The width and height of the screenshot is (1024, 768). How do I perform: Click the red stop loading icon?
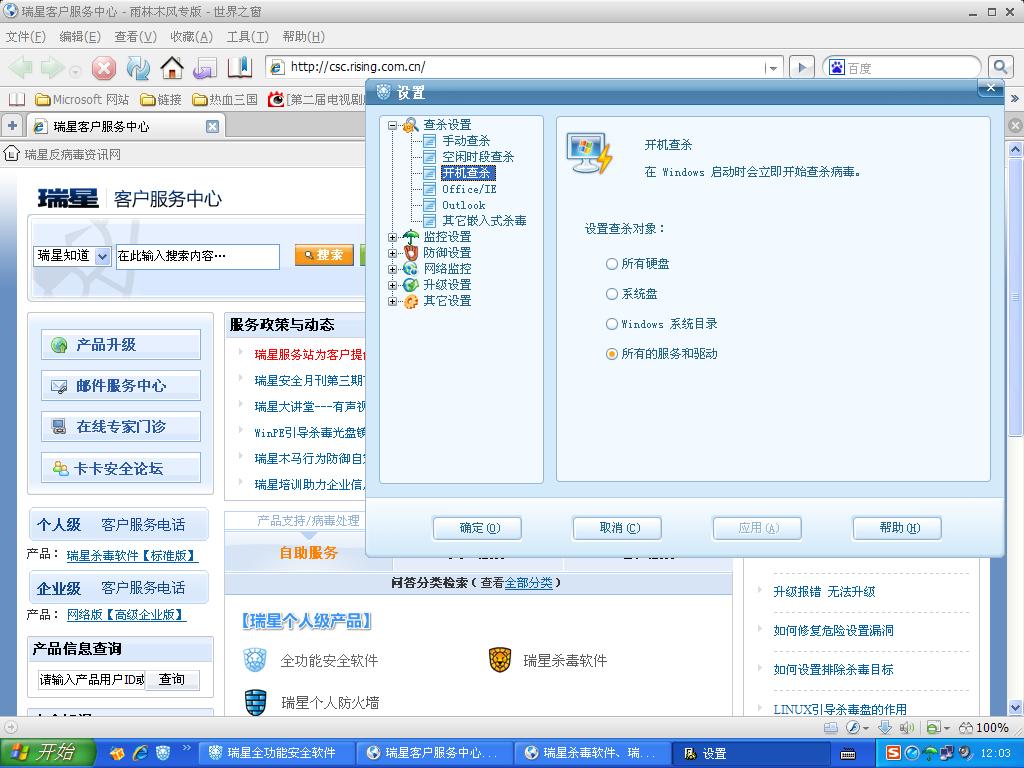click(x=104, y=67)
